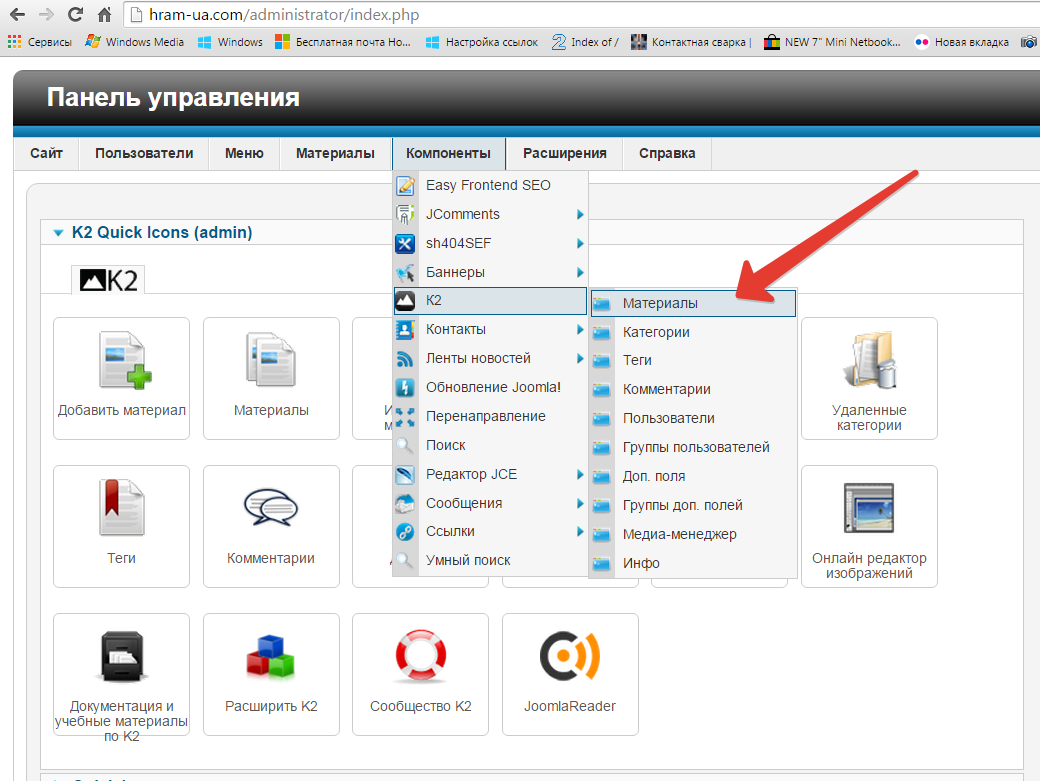The height and width of the screenshot is (781, 1040).
Task: Open JoomlaReader quick icon
Action: [570, 674]
